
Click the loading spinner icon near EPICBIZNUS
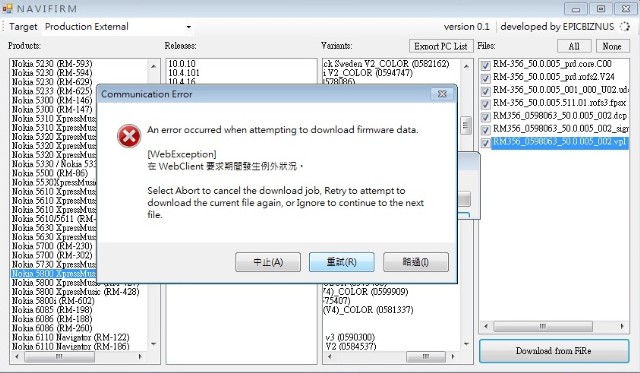coord(625,27)
